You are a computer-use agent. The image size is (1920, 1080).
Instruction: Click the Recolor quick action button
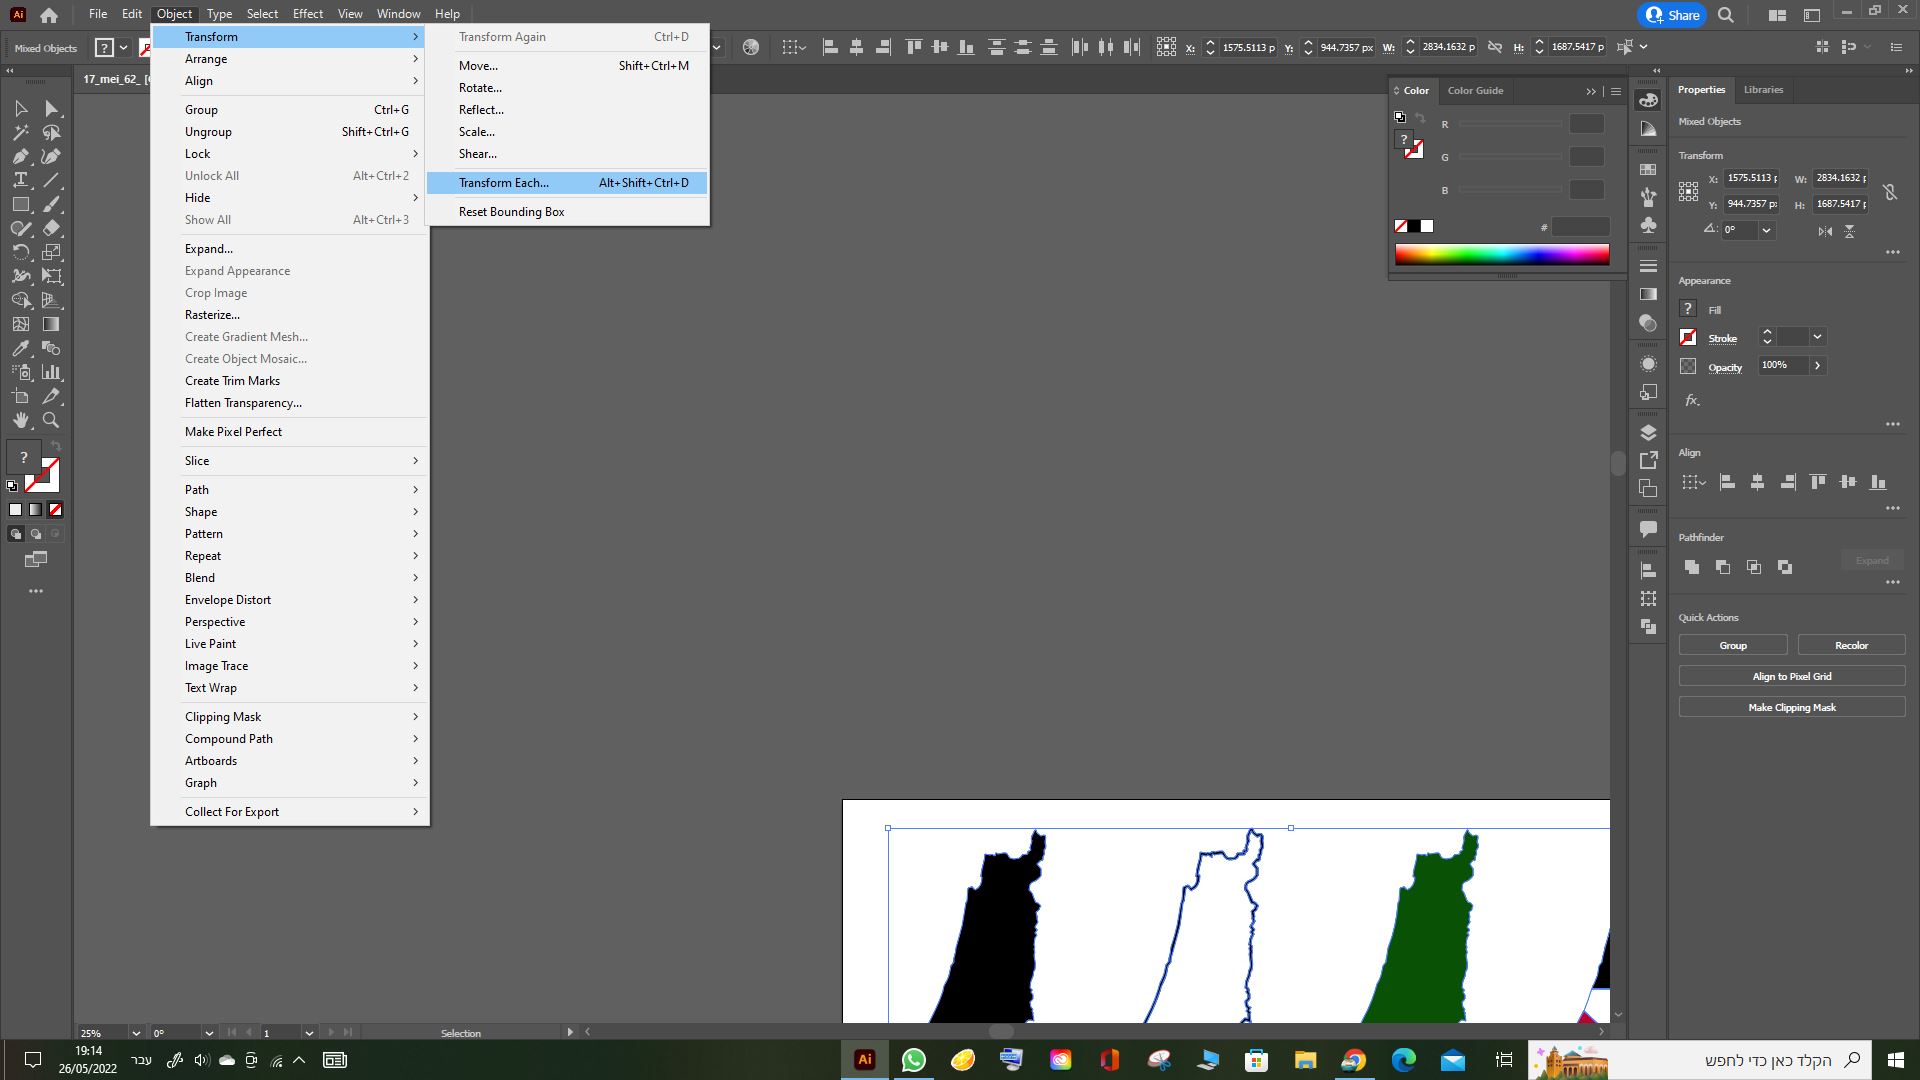1851,645
